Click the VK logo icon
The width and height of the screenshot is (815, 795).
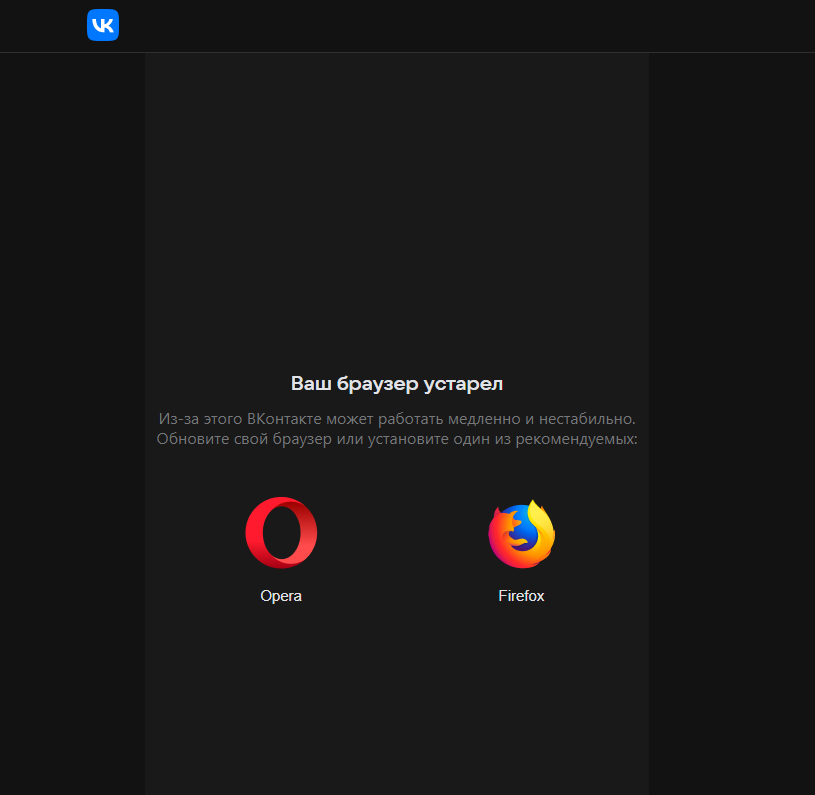pyautogui.click(x=103, y=25)
